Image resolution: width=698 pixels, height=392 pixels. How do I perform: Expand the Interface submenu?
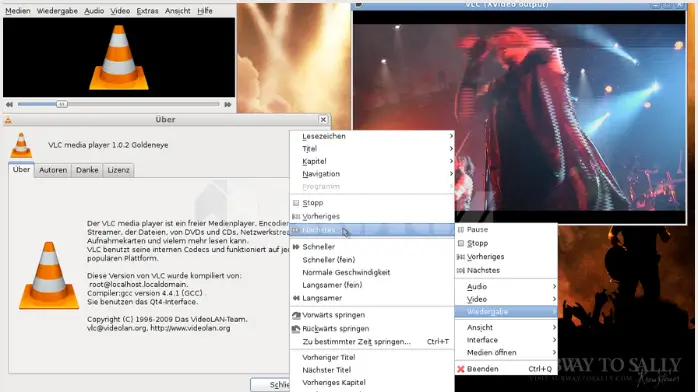click(506, 340)
